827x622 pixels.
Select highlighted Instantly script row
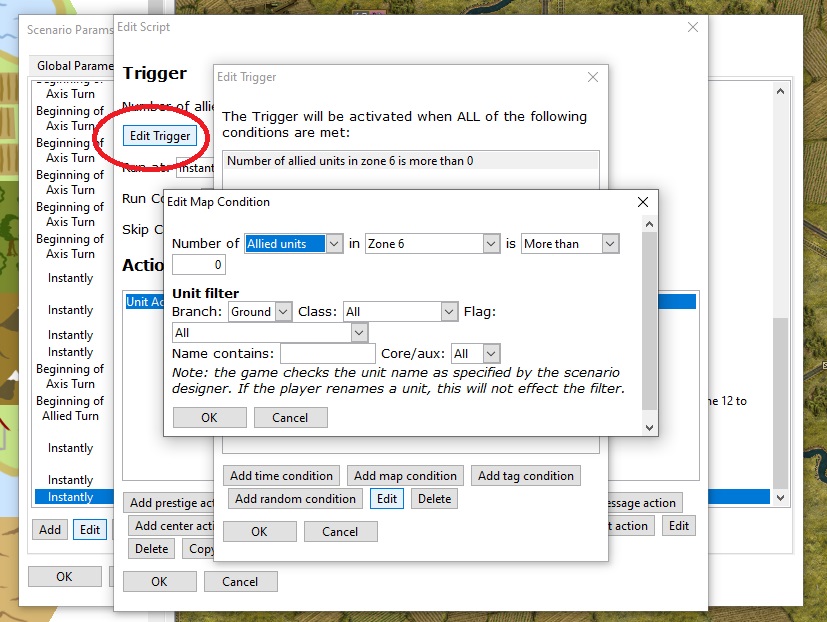point(73,497)
